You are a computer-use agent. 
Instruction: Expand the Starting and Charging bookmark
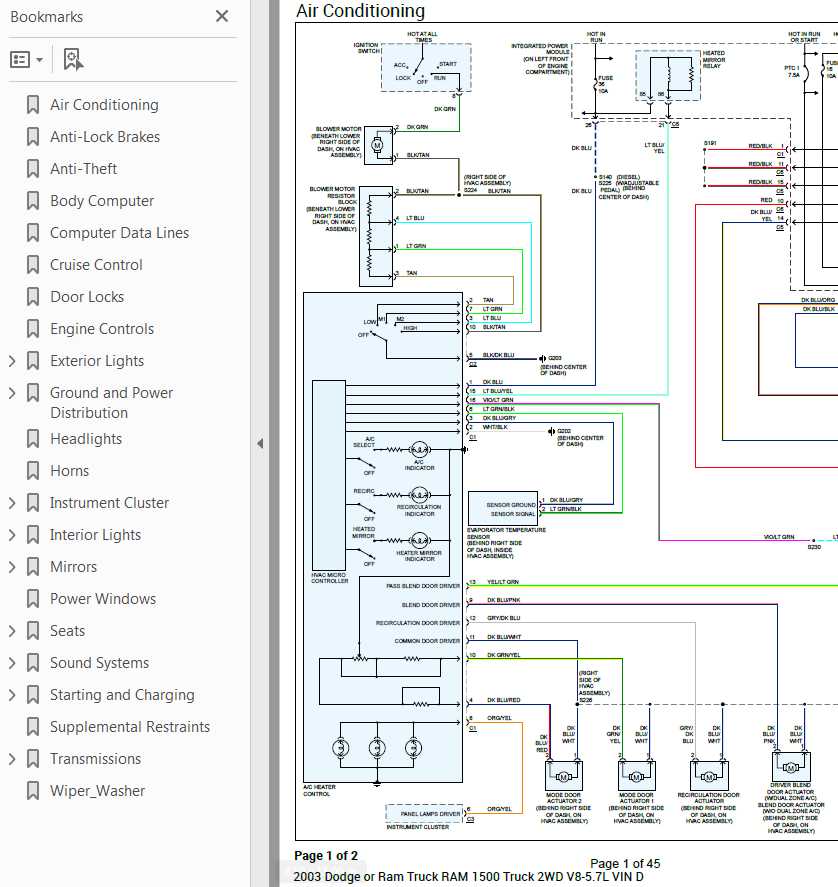click(12, 695)
